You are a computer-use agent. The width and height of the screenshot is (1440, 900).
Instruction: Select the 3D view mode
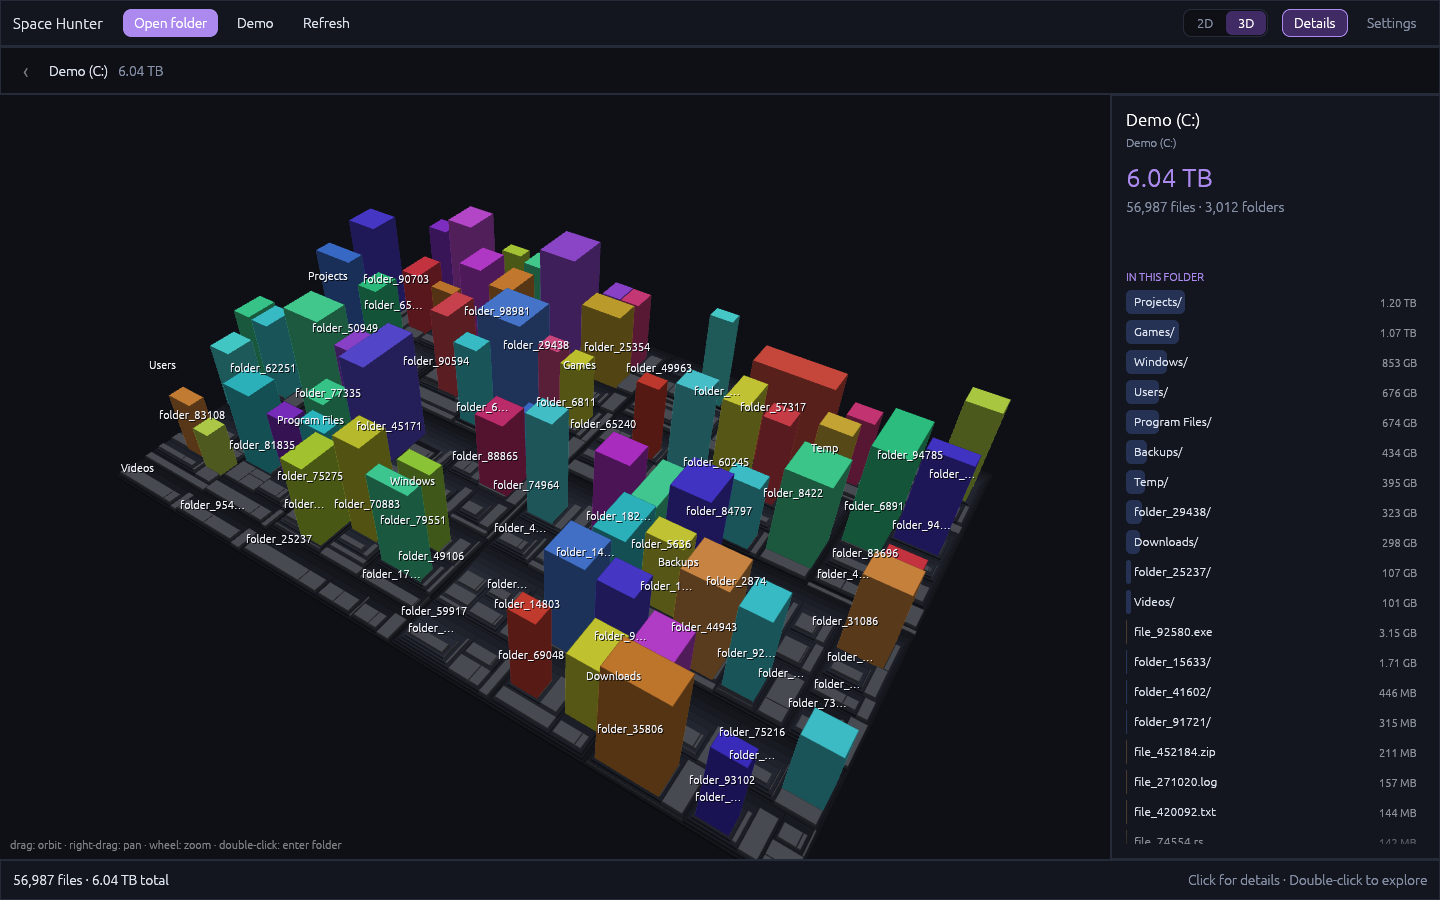pos(1246,23)
